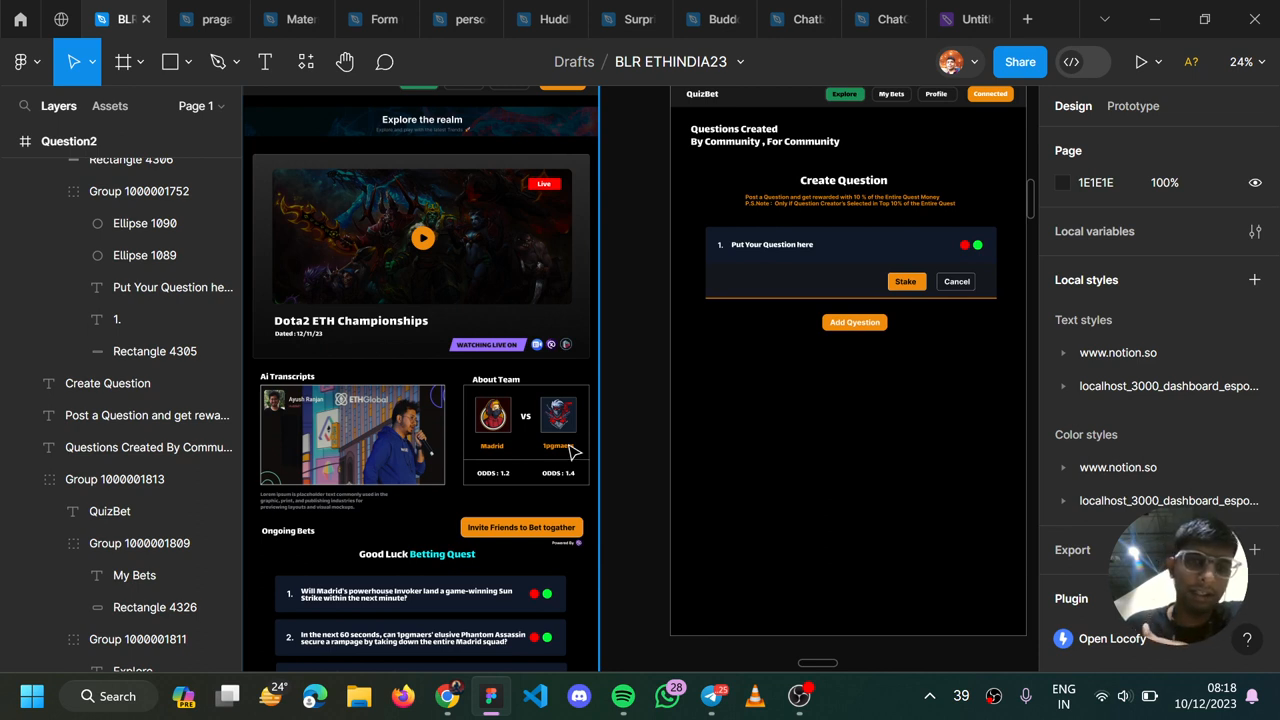Expand localhost_3000_dashboard text styles group
Viewport: 1280px width, 720px height.
[1063, 386]
